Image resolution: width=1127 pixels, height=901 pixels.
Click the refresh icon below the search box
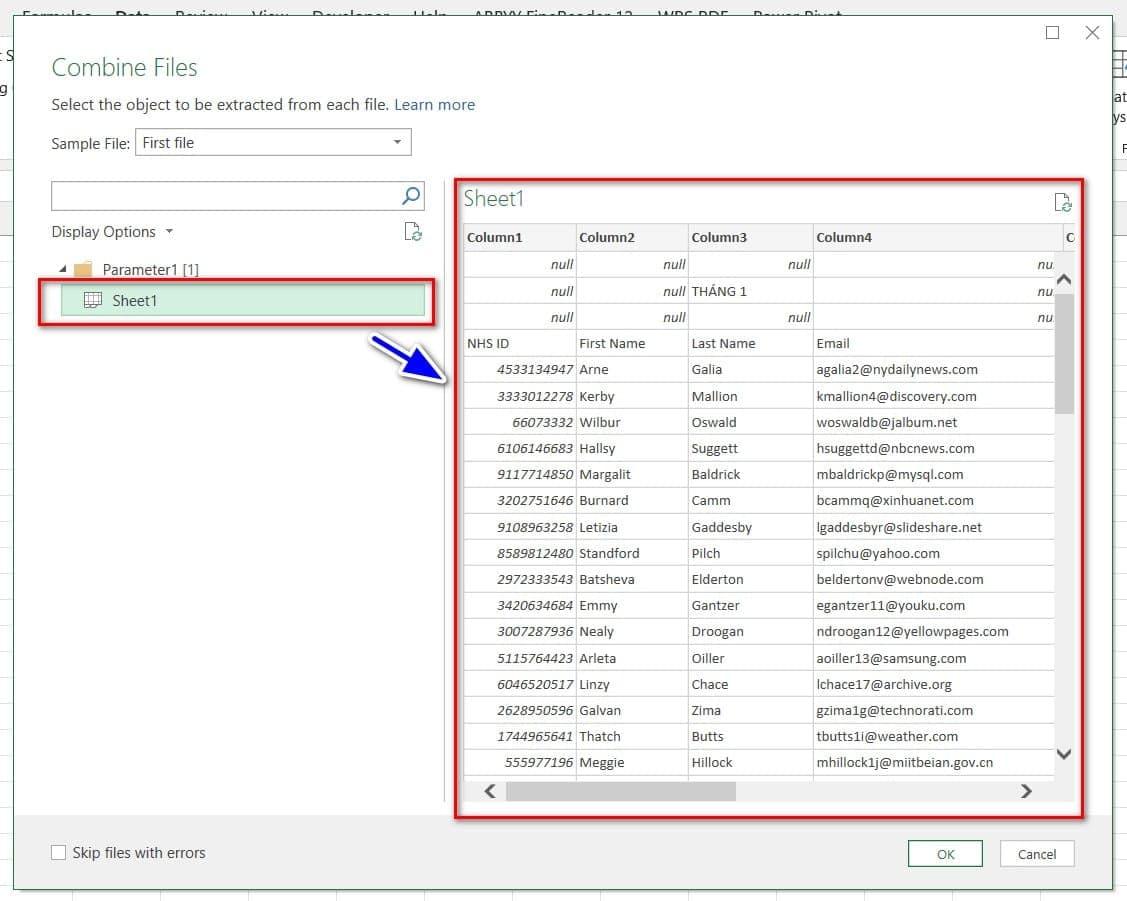412,232
